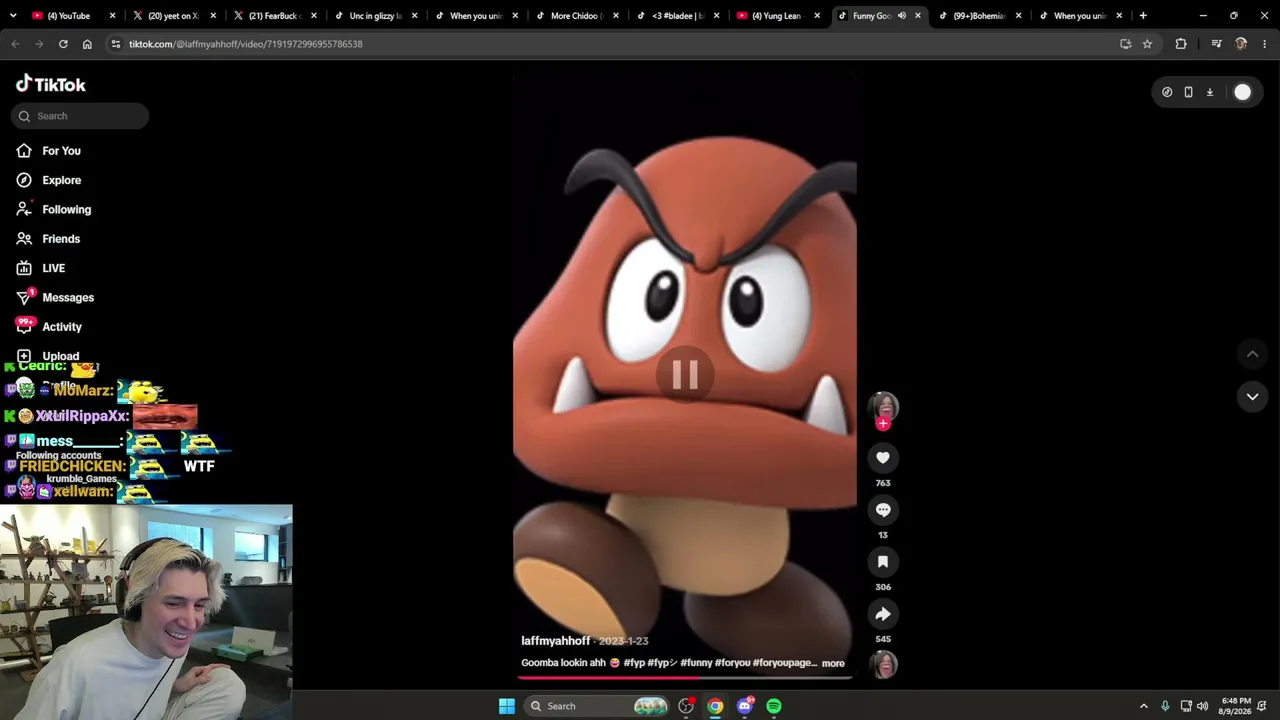The image size is (1280, 720).
Task: Show hidden system tray icons
Action: 1144,706
